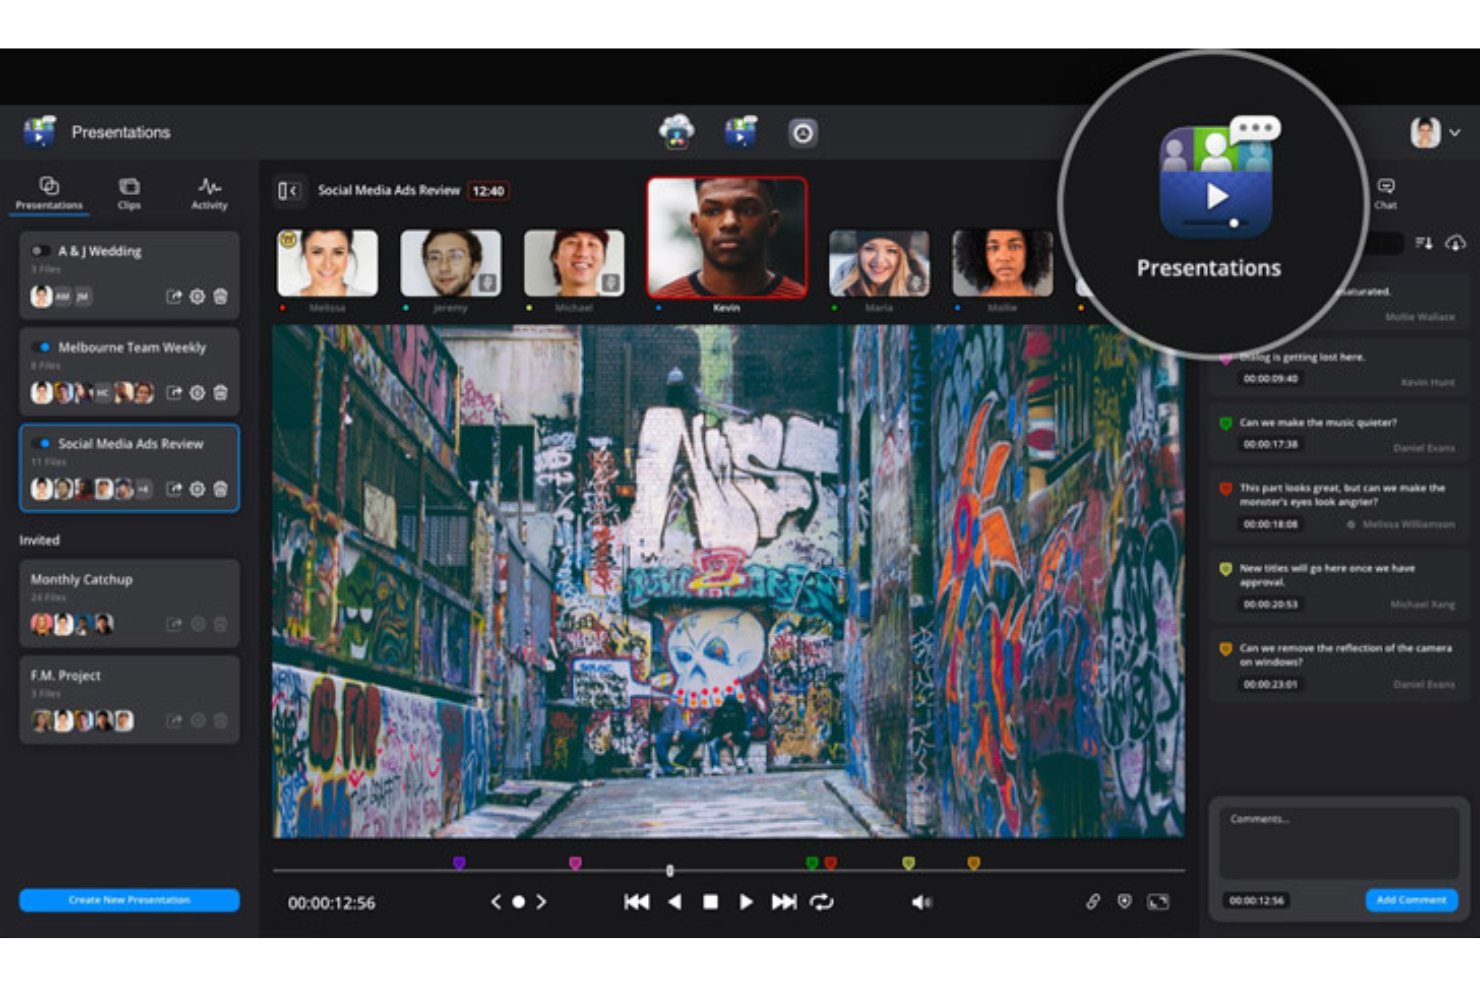Toggle loop playback
Viewport: 1480px width, 987px height.
(x=822, y=902)
